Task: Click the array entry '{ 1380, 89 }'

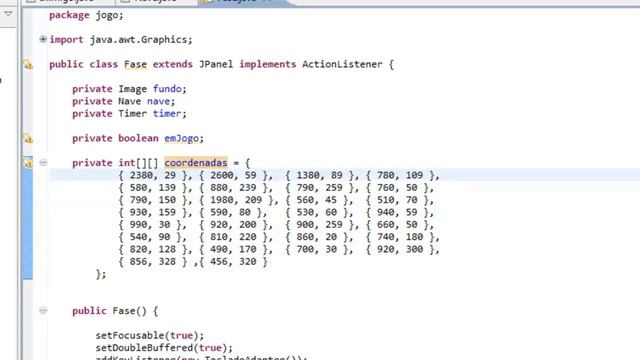Action: point(320,176)
